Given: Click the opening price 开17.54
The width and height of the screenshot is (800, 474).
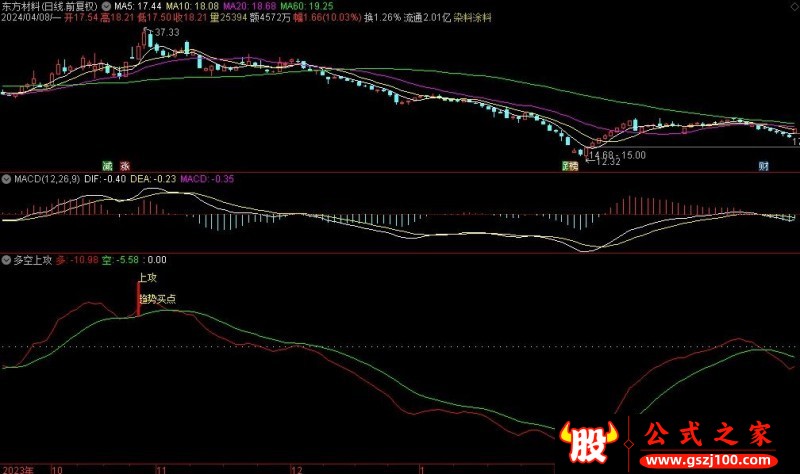Looking at the screenshot, I should 81,18.
